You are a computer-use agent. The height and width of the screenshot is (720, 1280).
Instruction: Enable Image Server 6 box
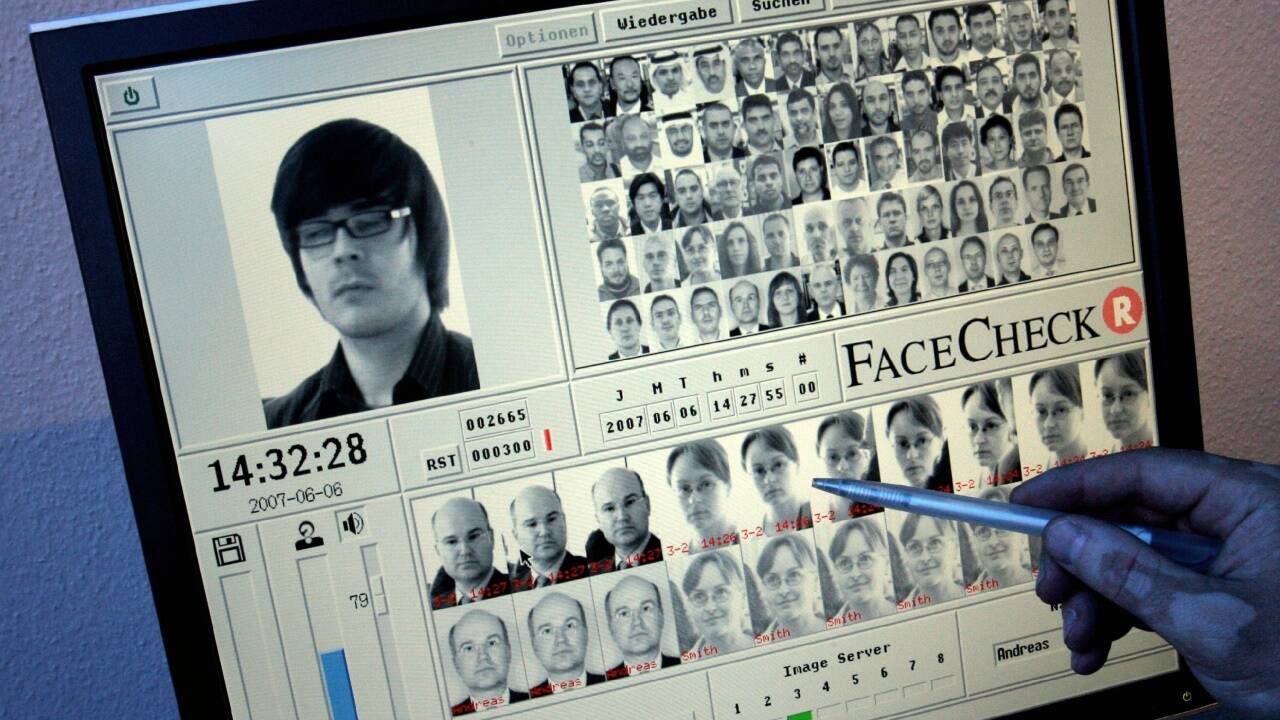coord(888,696)
